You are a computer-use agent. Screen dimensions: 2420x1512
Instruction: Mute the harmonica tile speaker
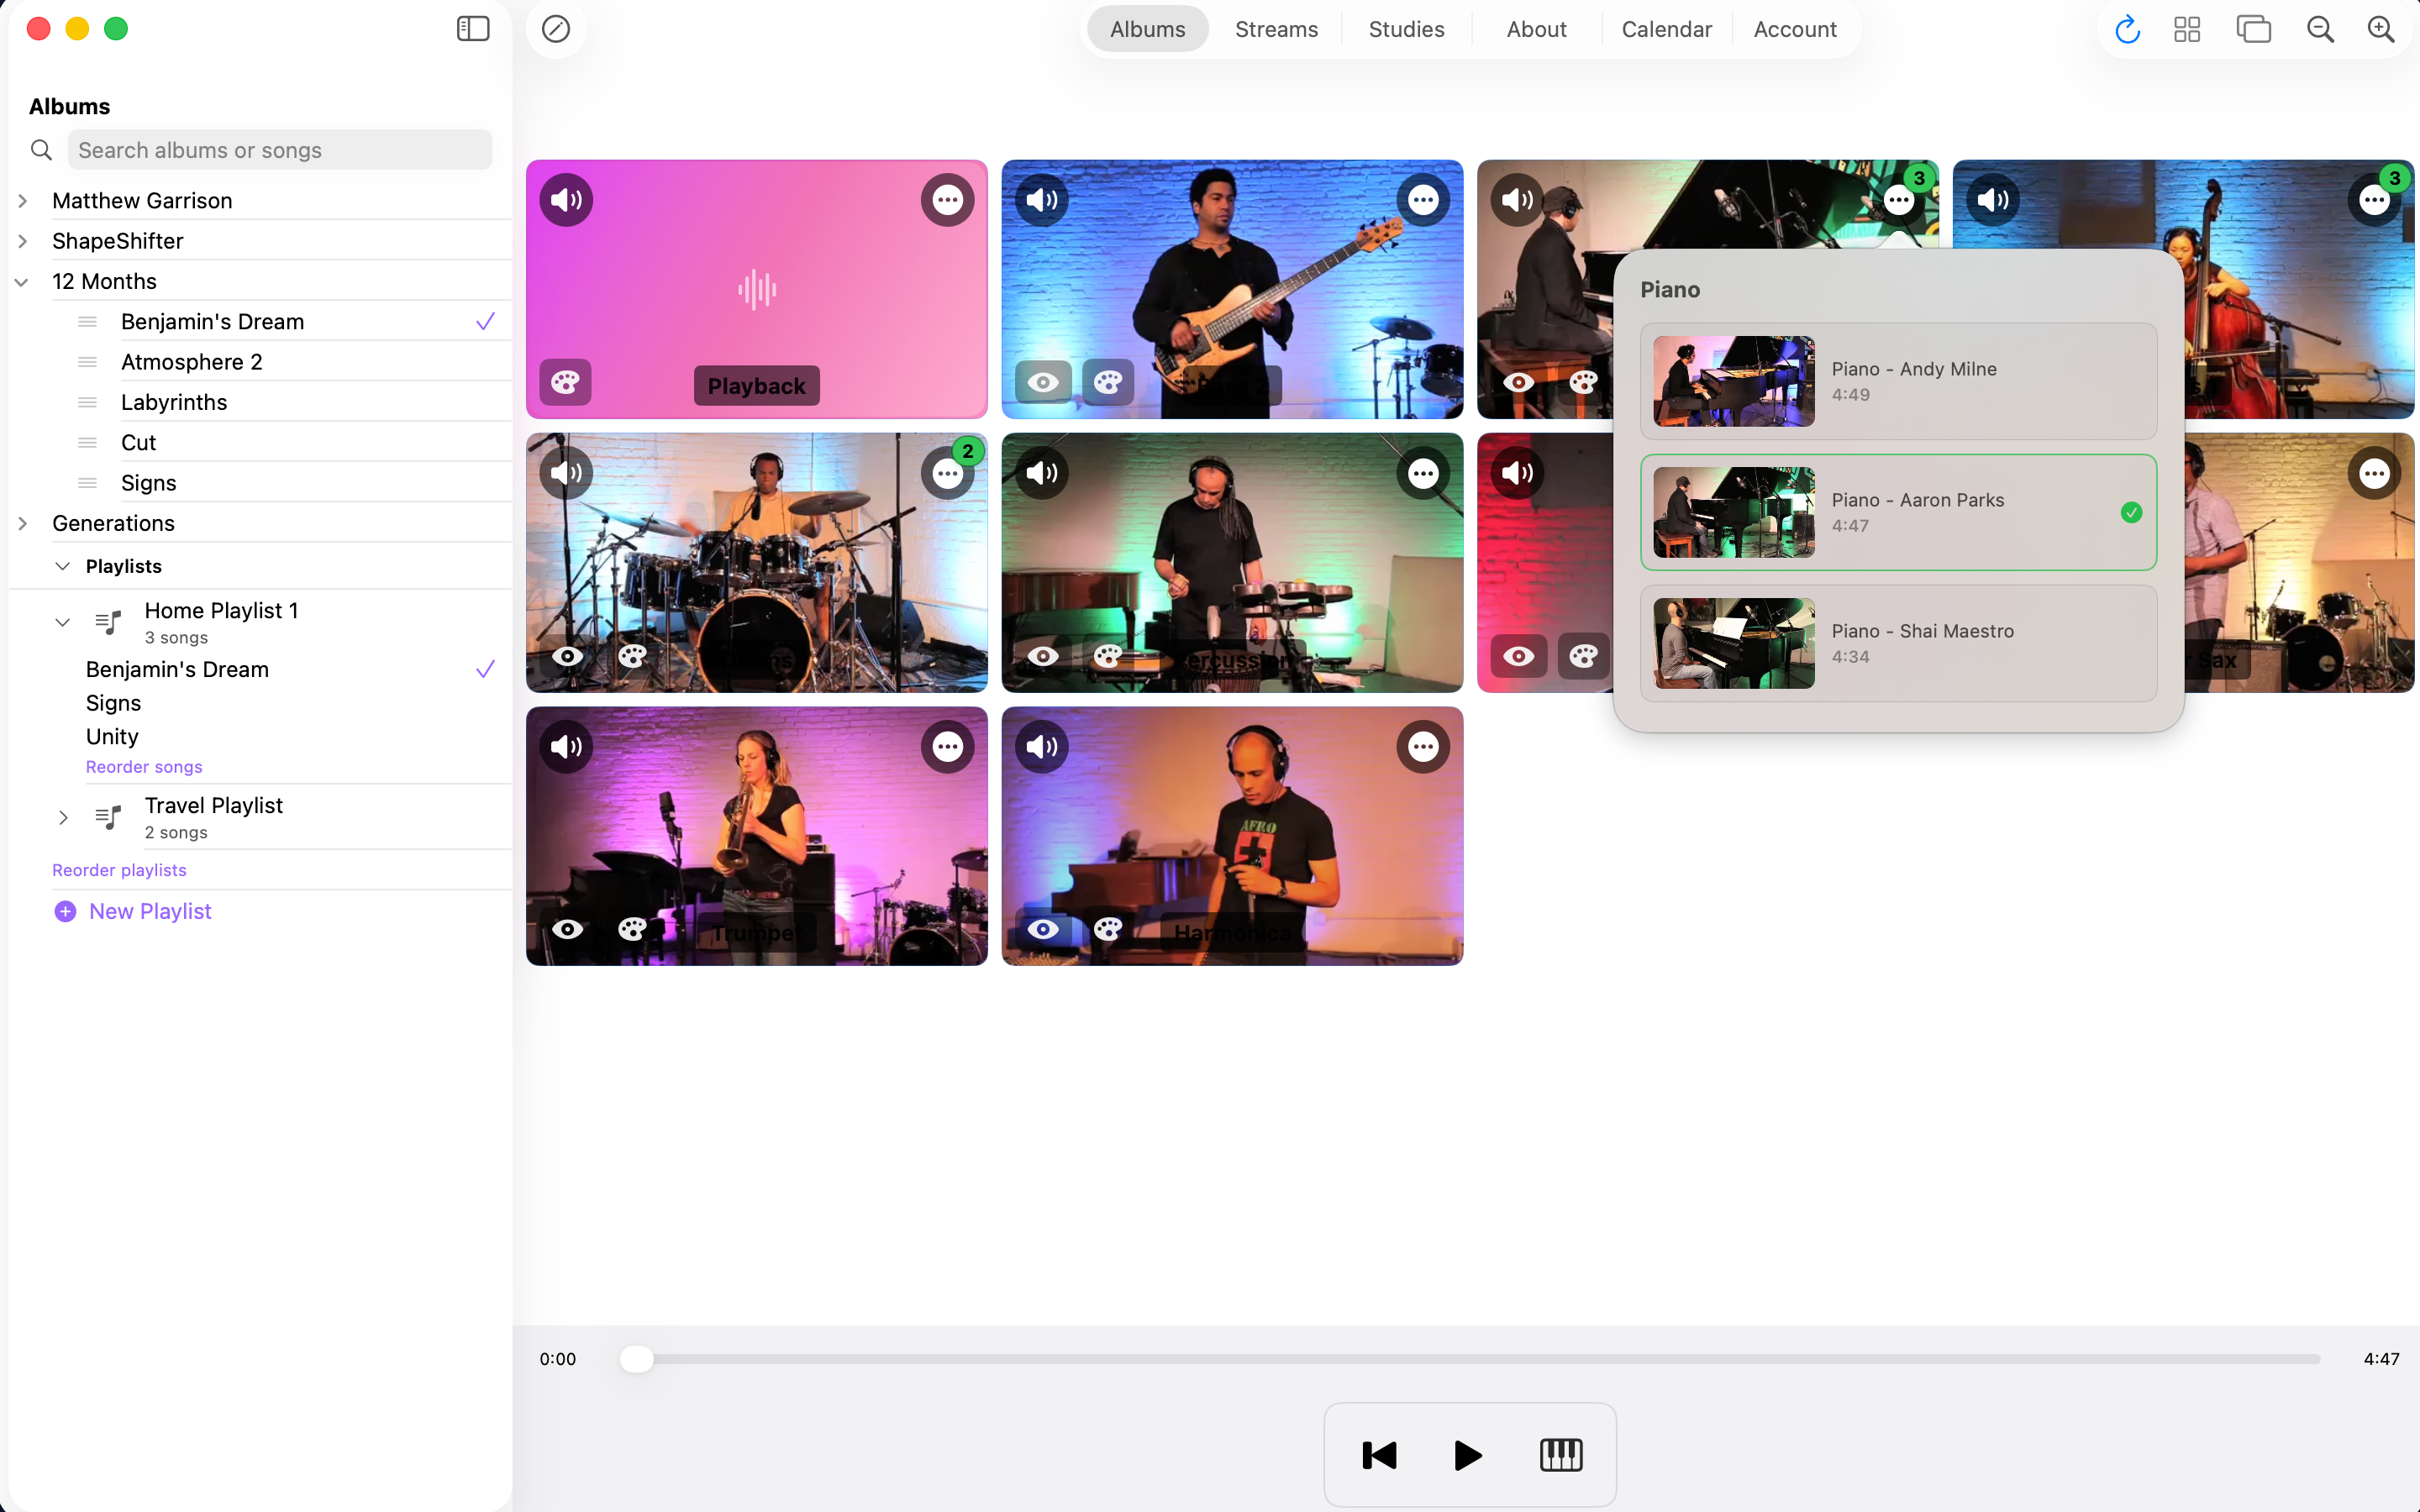[x=1042, y=746]
